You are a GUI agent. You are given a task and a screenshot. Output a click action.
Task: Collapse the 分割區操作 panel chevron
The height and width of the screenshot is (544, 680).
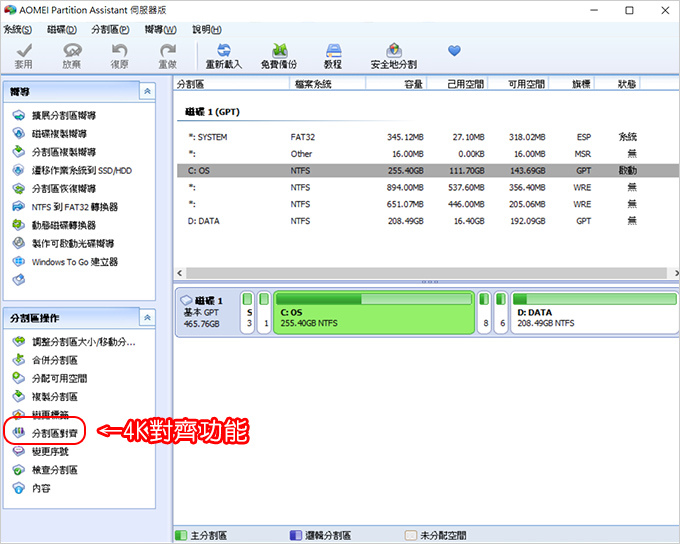(147, 318)
